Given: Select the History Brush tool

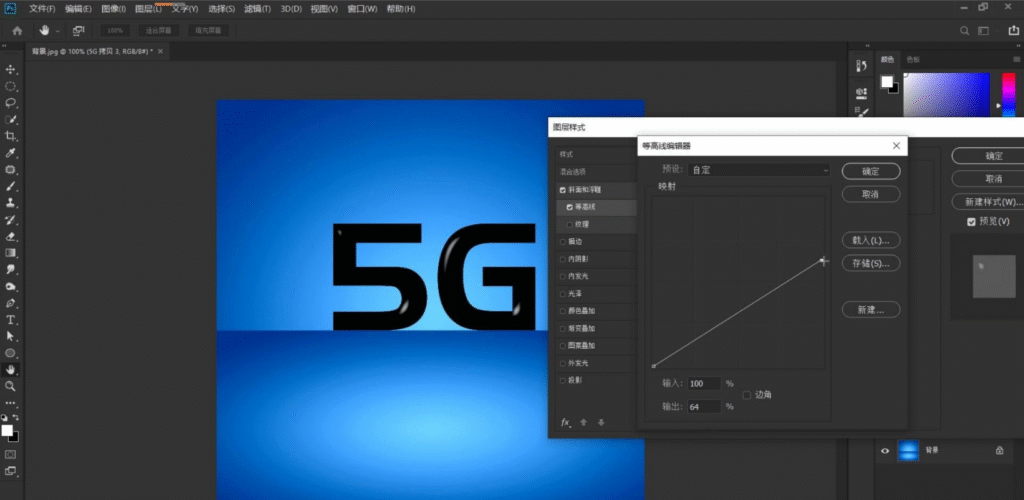Looking at the screenshot, I should pos(10,220).
